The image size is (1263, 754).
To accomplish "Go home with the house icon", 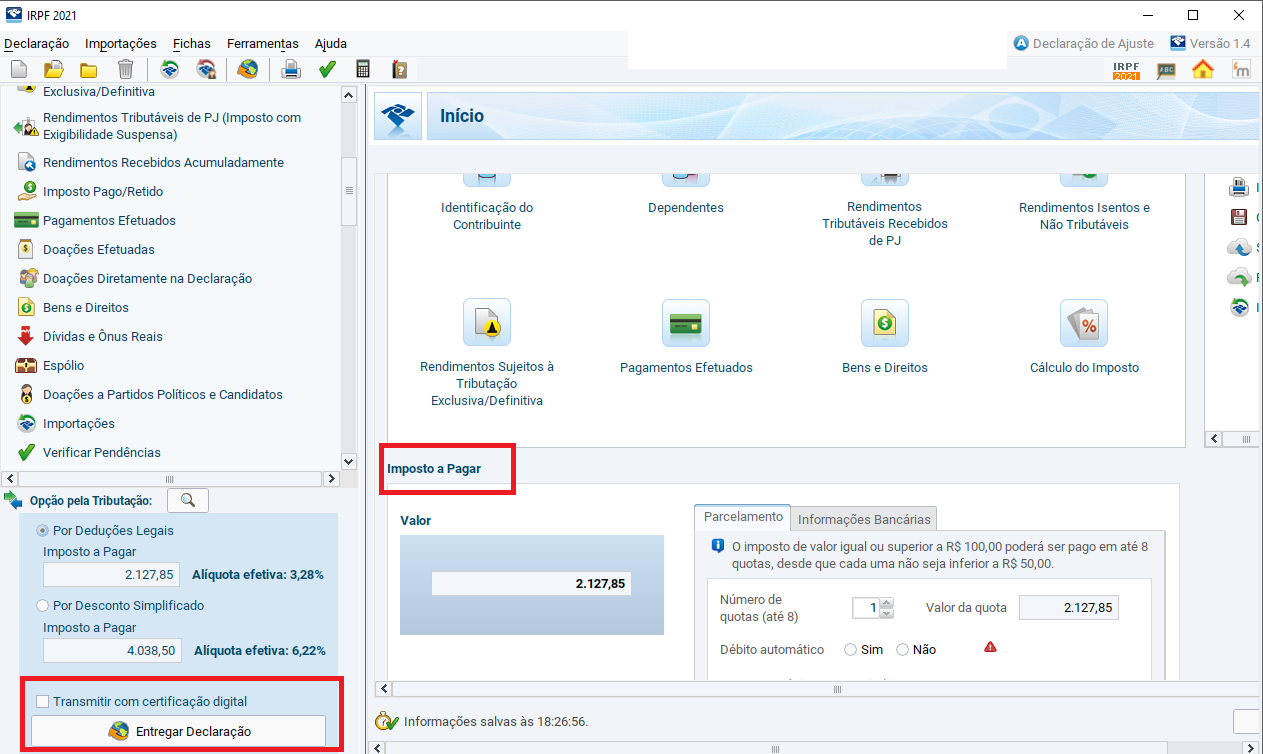I will [x=1203, y=69].
